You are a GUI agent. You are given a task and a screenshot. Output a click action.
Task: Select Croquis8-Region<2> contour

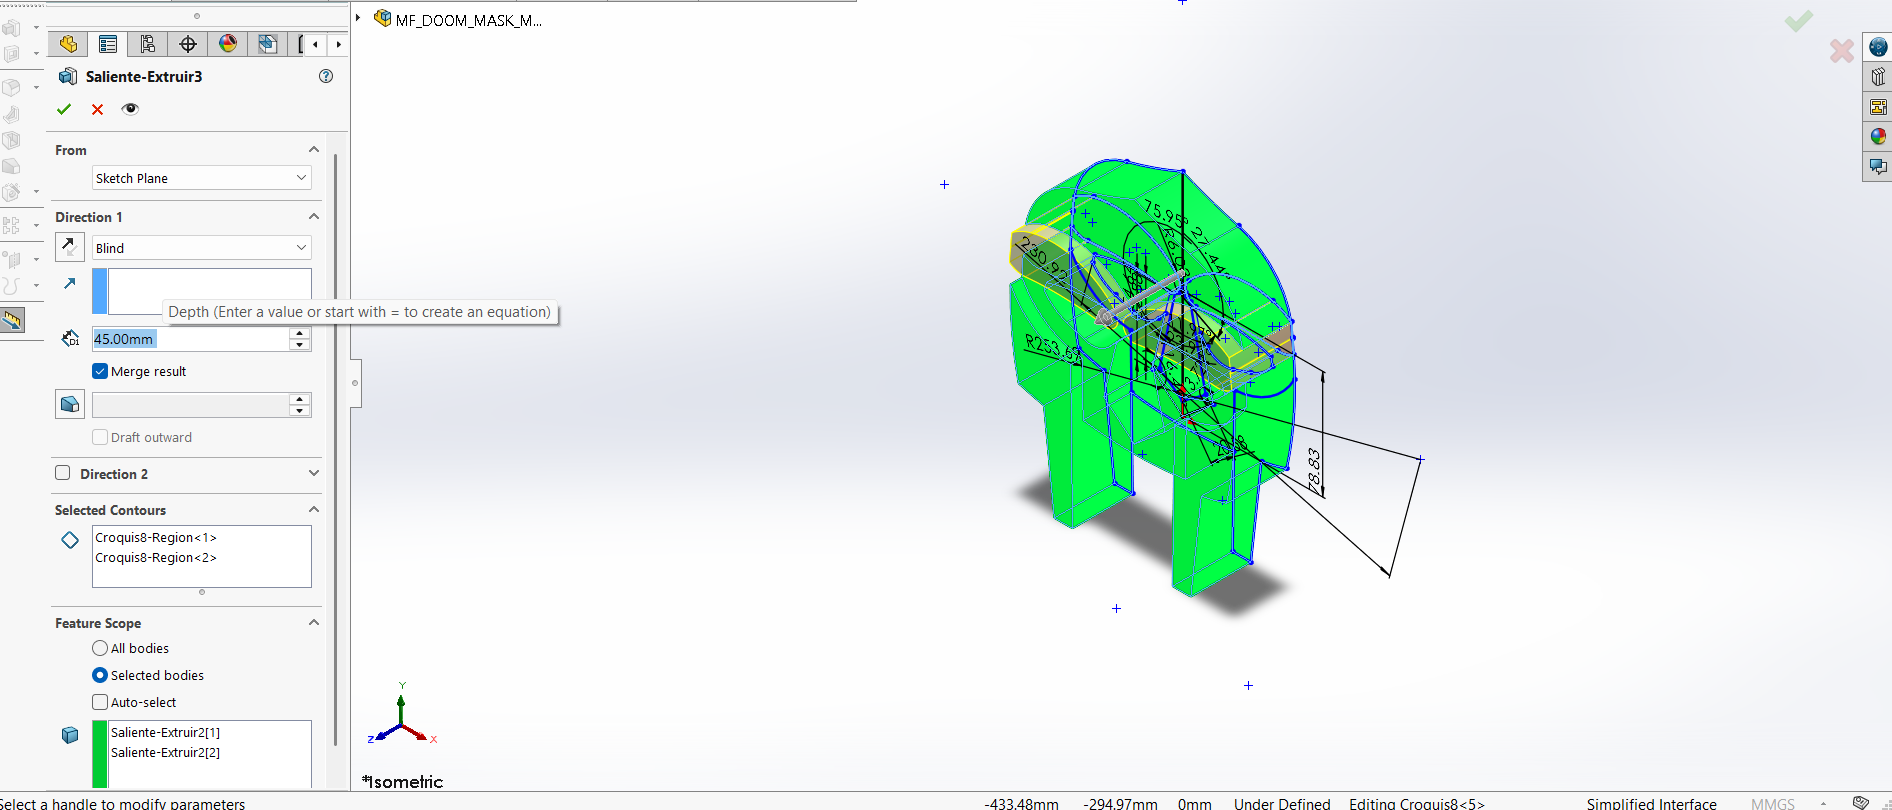(x=156, y=558)
